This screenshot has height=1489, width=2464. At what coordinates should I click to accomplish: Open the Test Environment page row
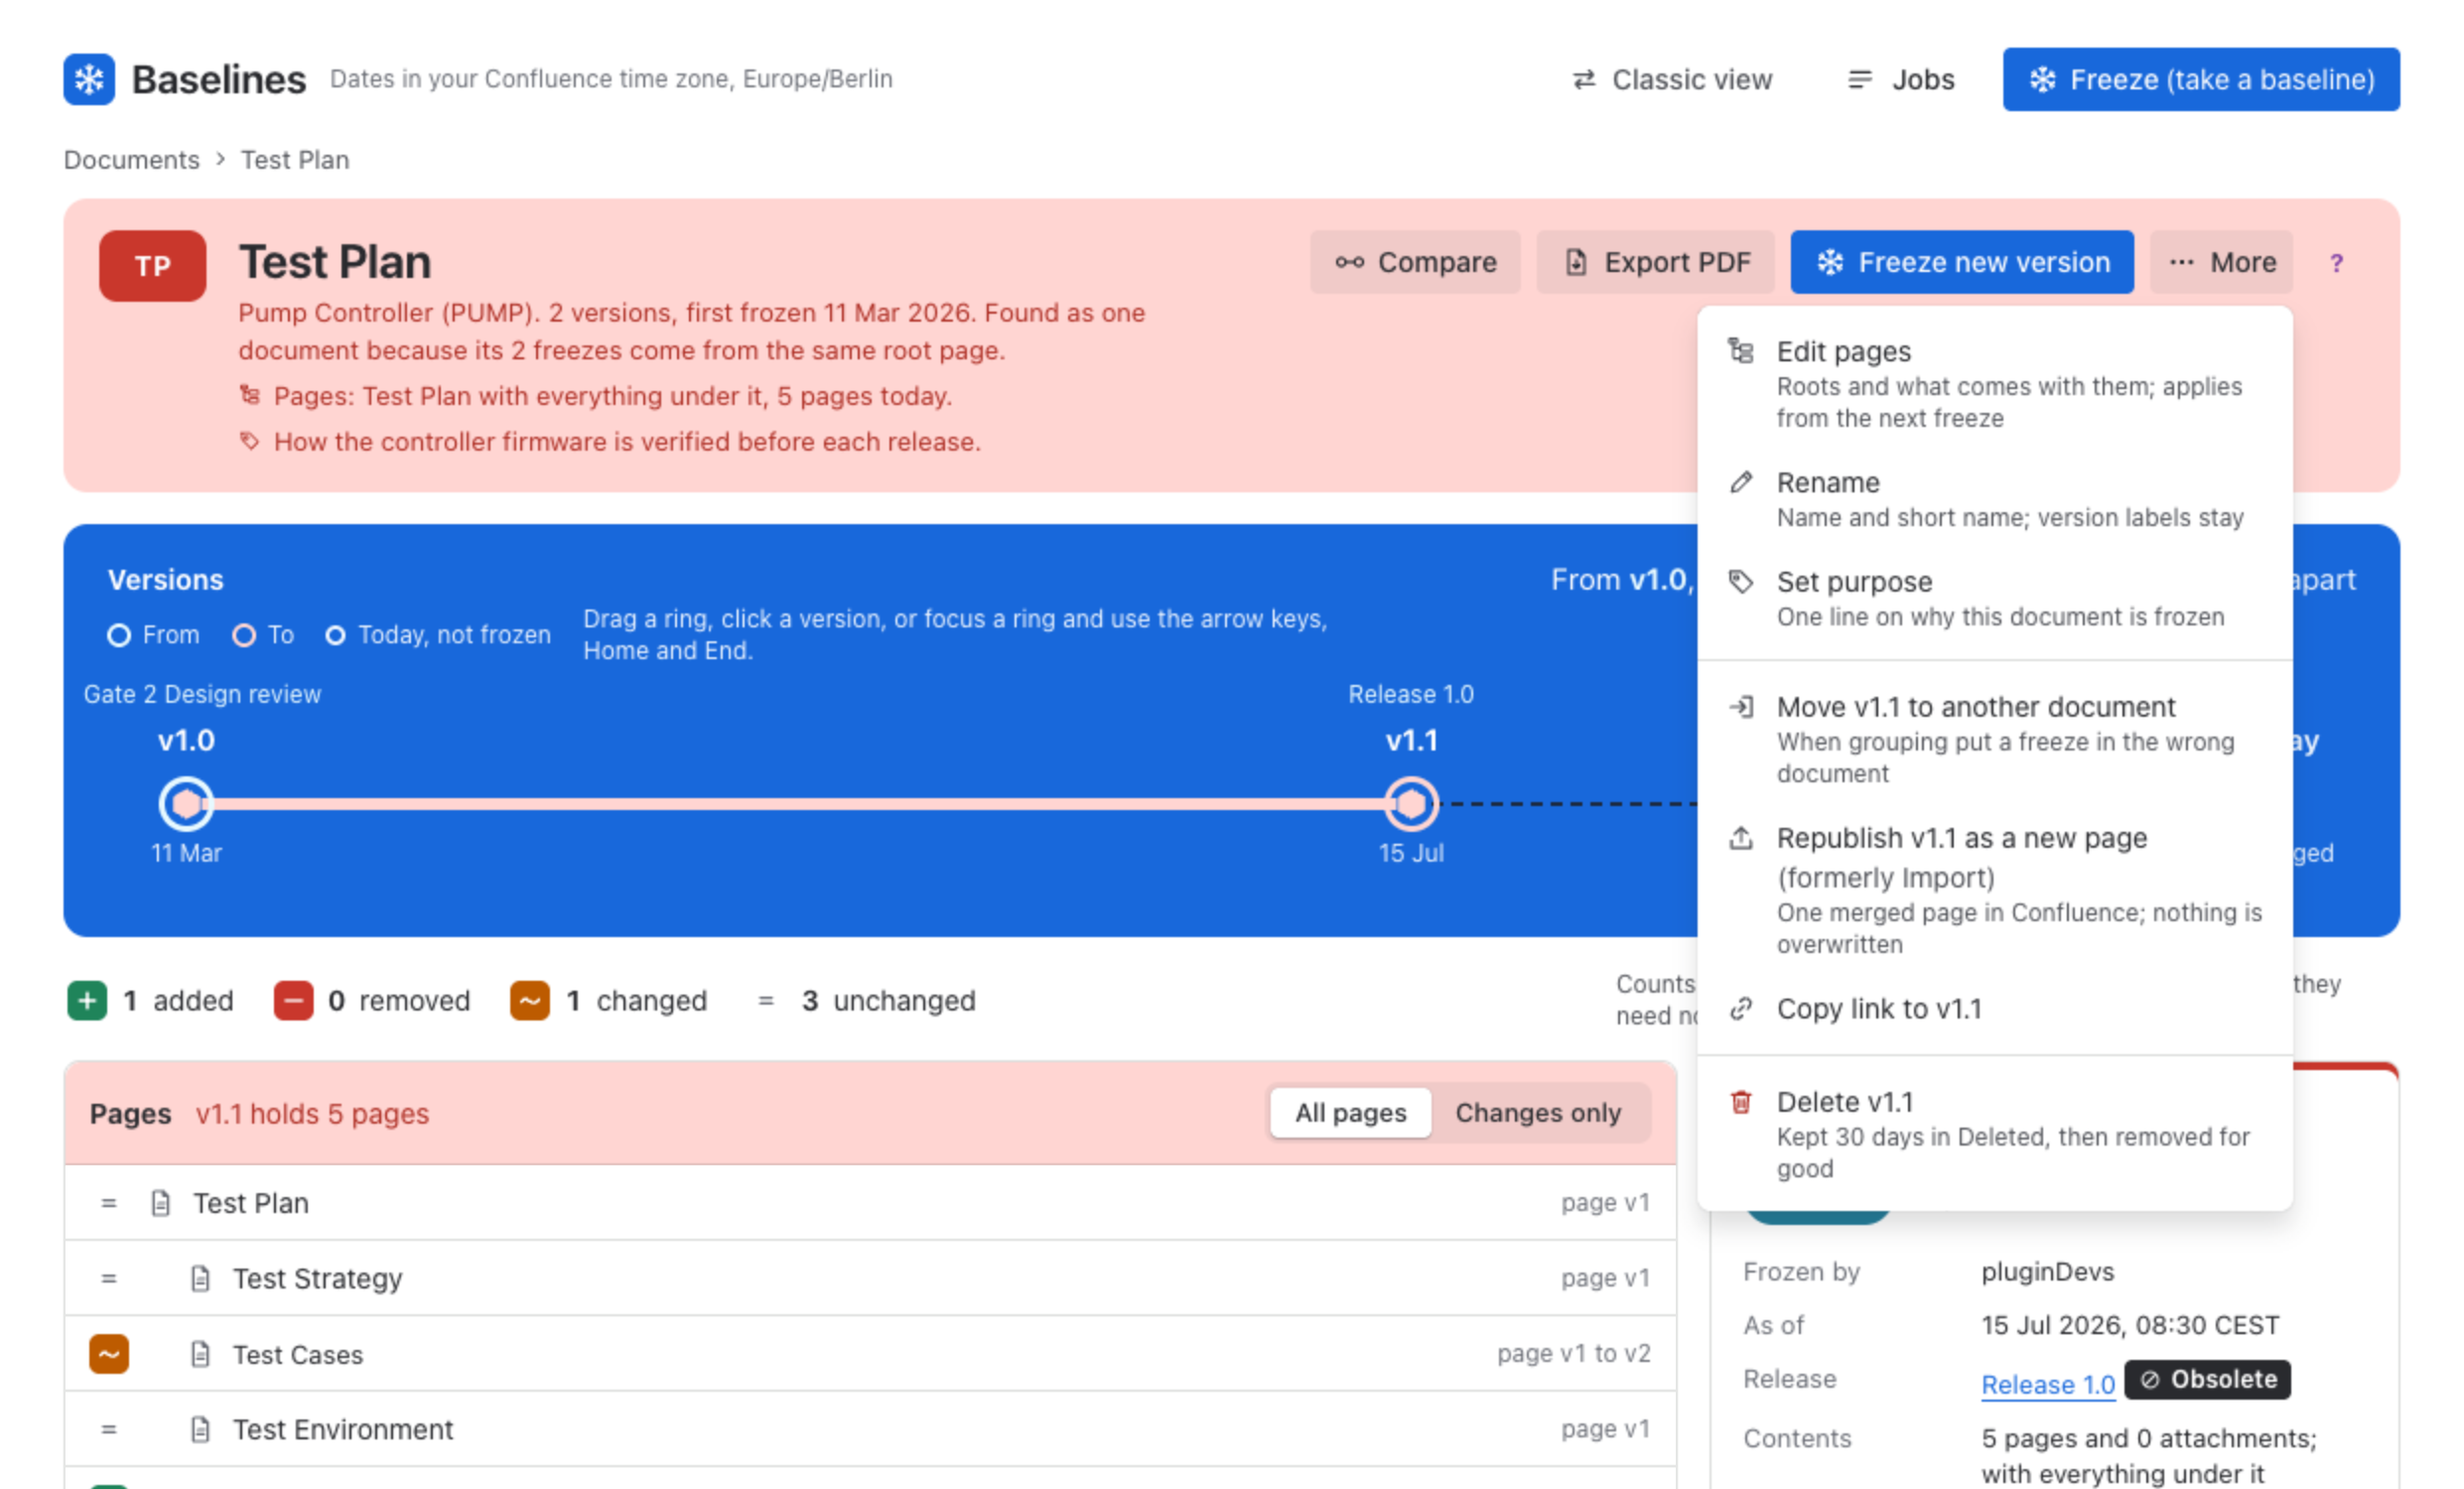pos(870,1429)
